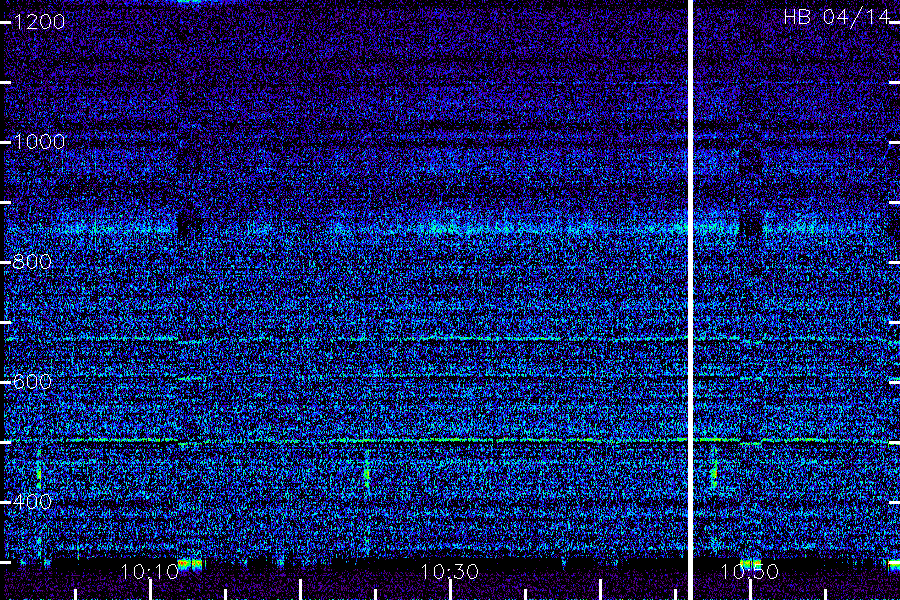Click the 1200 frequency axis label
The height and width of the screenshot is (600, 900).
coord(39,22)
